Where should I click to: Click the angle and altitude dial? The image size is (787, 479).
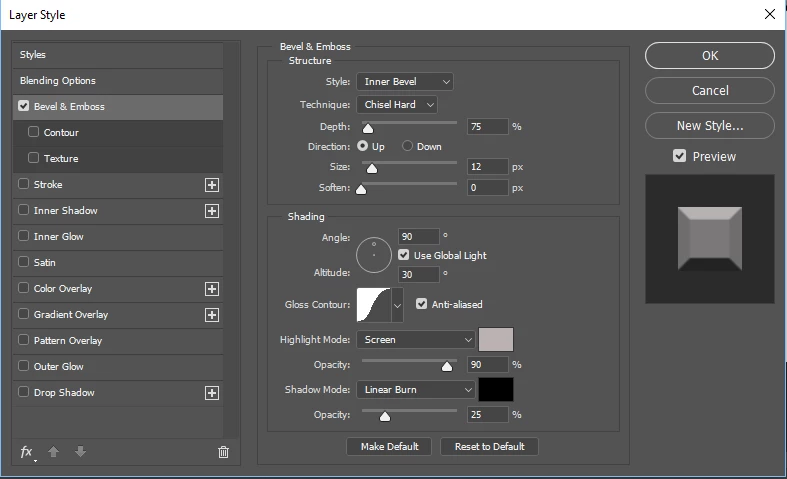(x=374, y=255)
